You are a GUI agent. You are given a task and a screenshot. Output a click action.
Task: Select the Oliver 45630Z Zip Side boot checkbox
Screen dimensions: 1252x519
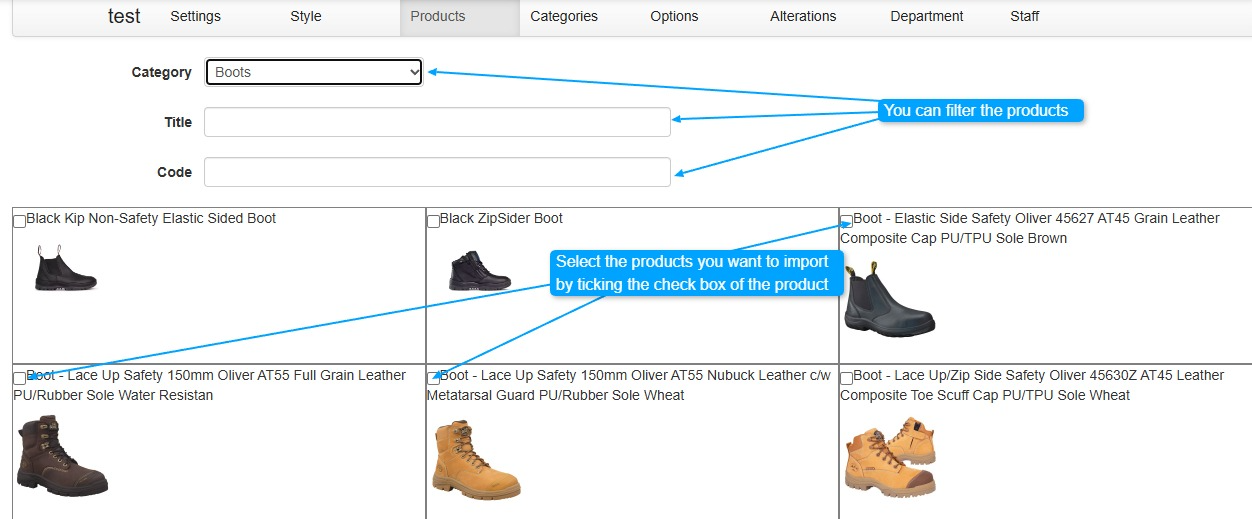pyautogui.click(x=847, y=378)
